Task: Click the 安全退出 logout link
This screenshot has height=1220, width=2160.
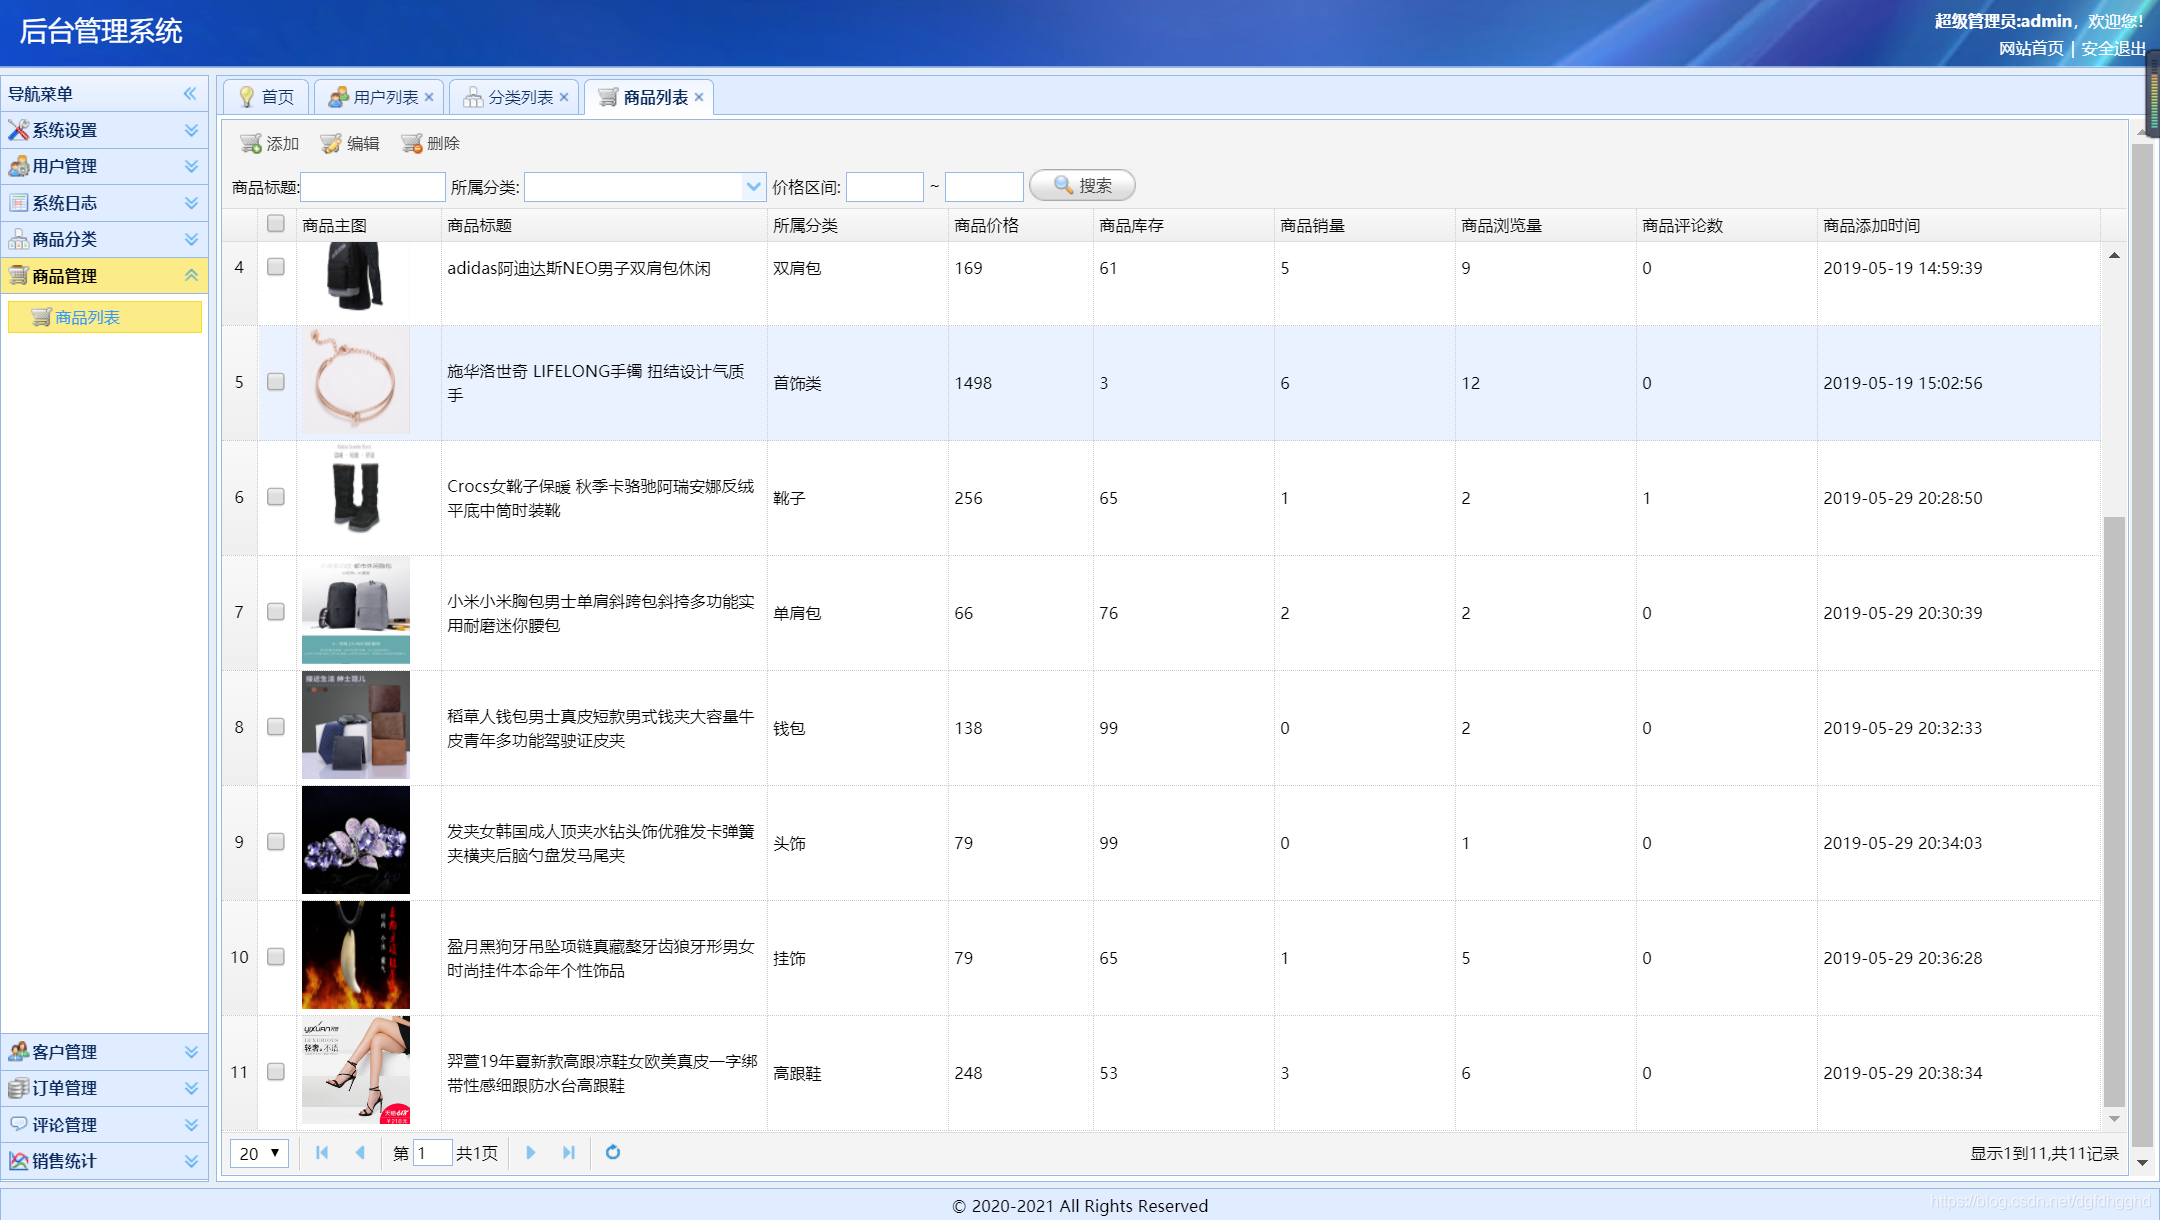Action: pyautogui.click(x=2113, y=48)
